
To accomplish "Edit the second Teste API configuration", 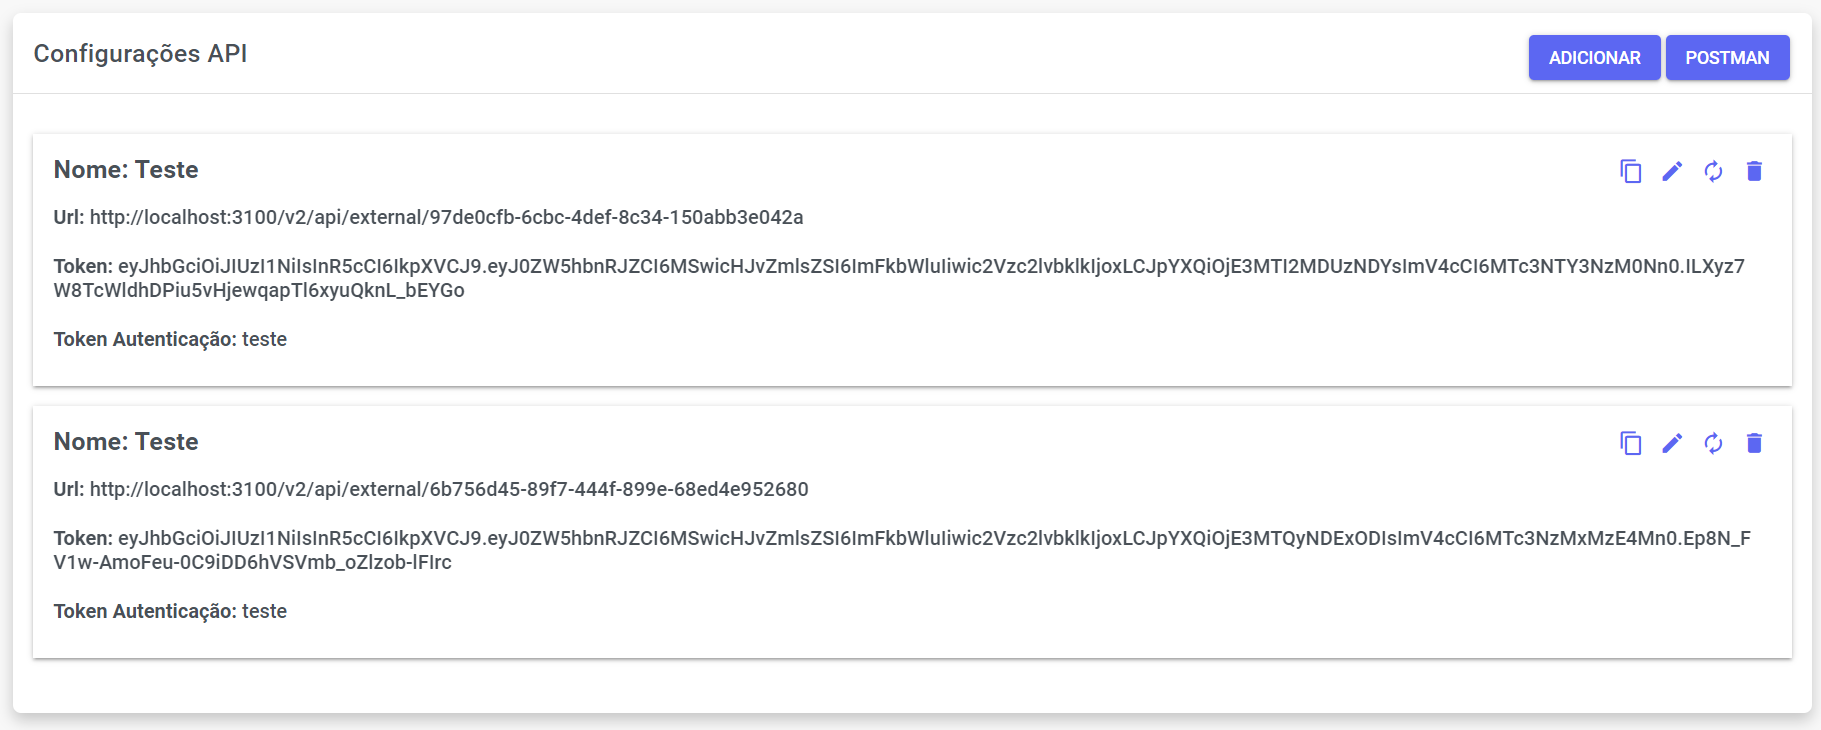I will (x=1672, y=443).
